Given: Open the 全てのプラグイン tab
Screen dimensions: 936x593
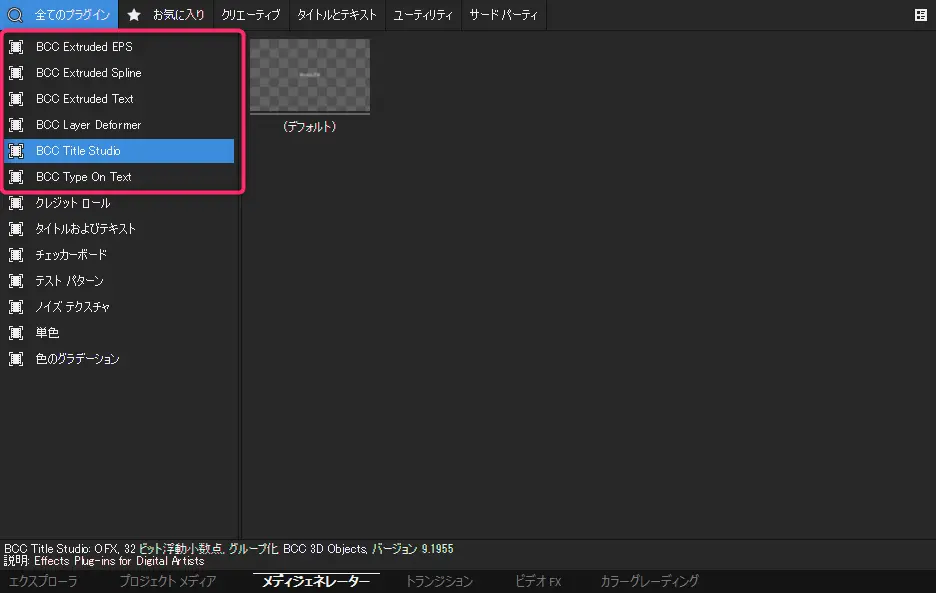Looking at the screenshot, I should 59,15.
